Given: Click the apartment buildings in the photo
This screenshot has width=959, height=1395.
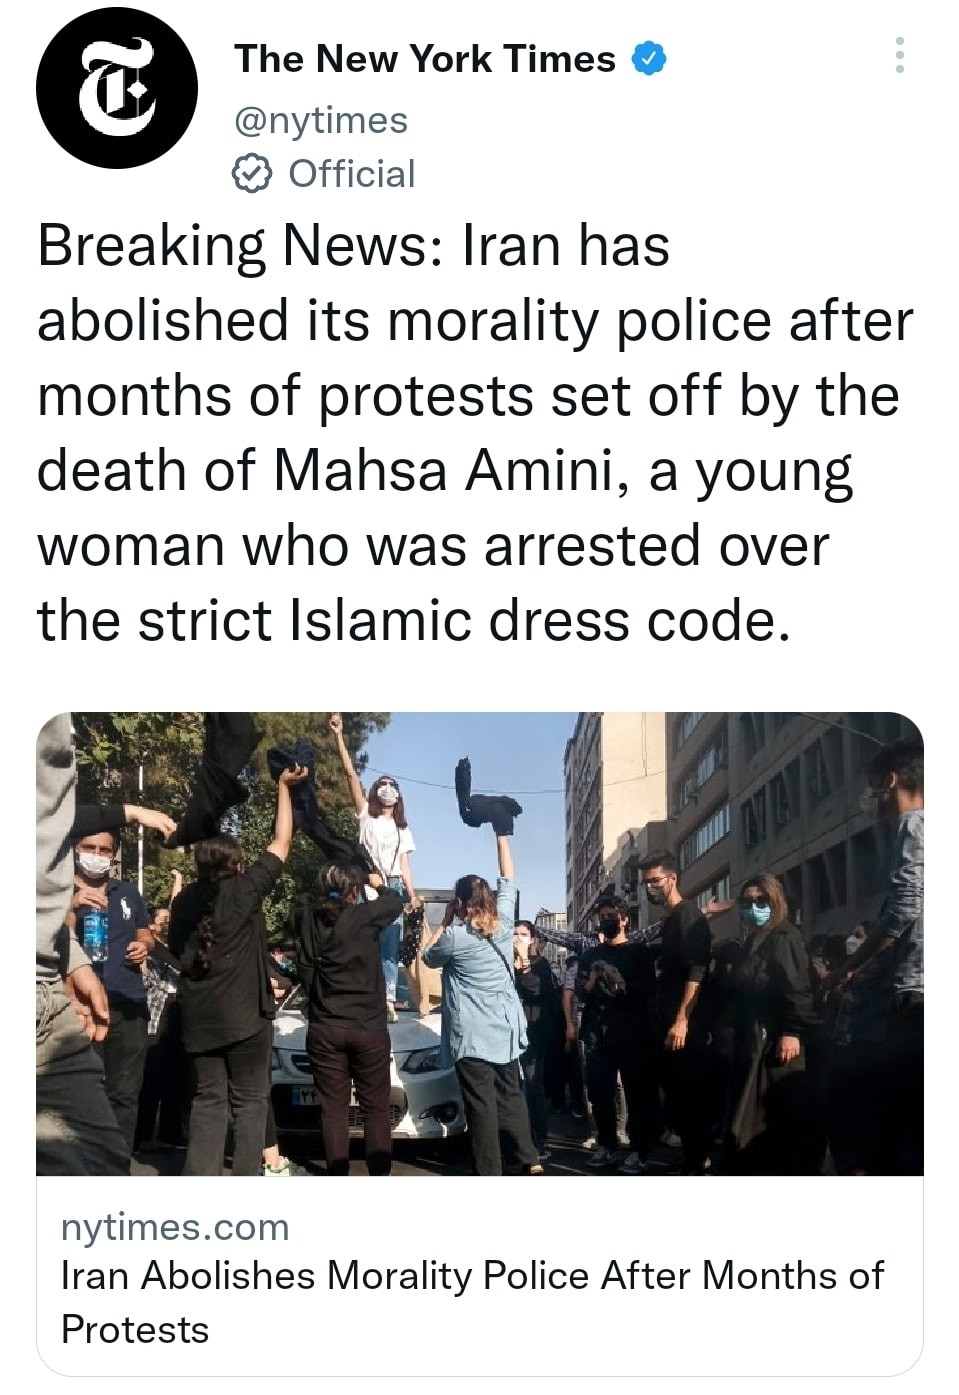Looking at the screenshot, I should (740, 810).
